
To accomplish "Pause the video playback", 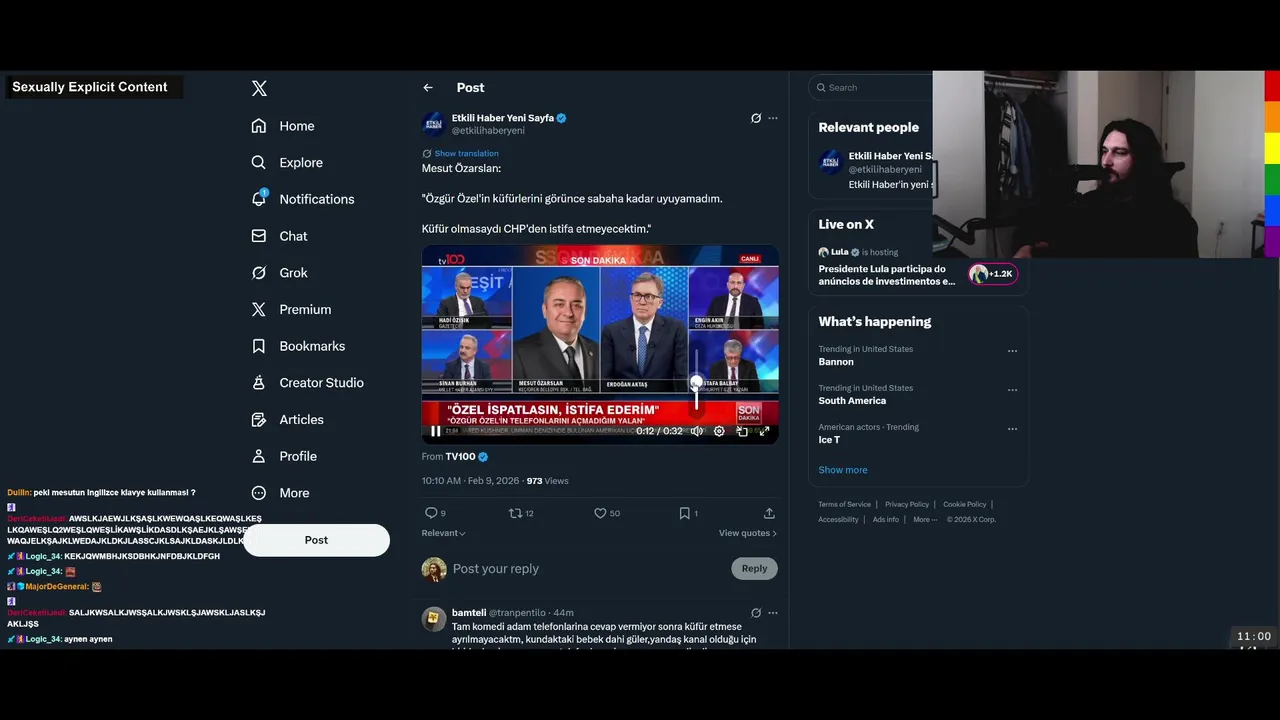I will tap(435, 431).
